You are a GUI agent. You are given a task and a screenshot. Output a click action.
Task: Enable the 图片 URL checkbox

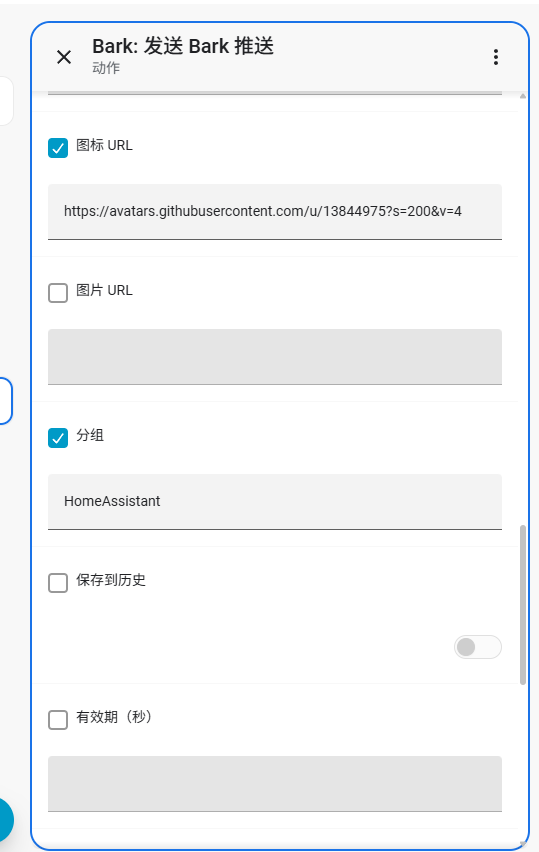58,293
